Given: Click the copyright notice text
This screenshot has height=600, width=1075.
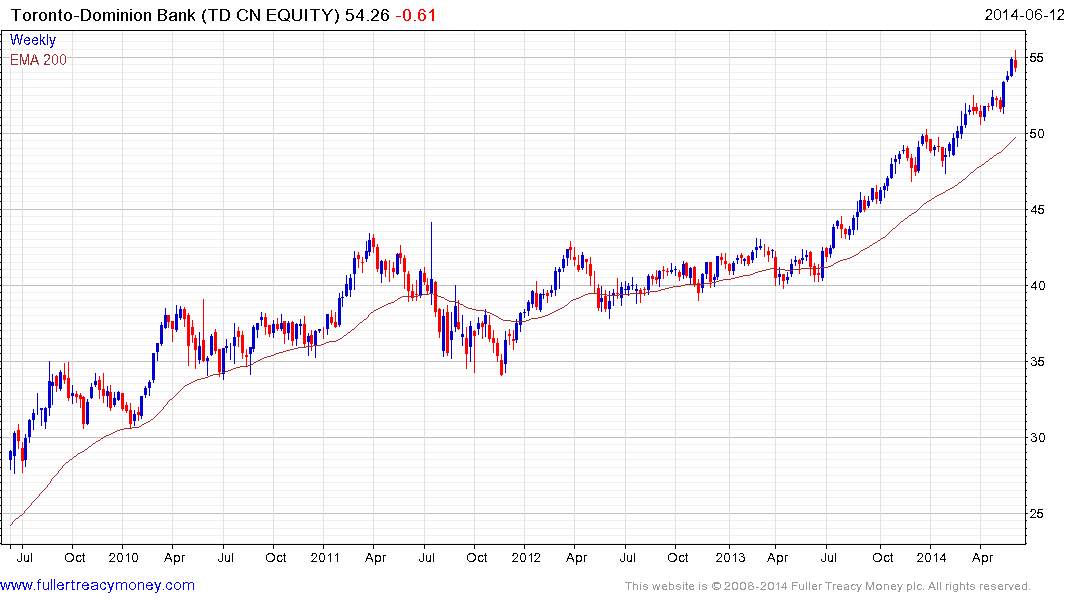Looking at the screenshot, I should point(828,586).
